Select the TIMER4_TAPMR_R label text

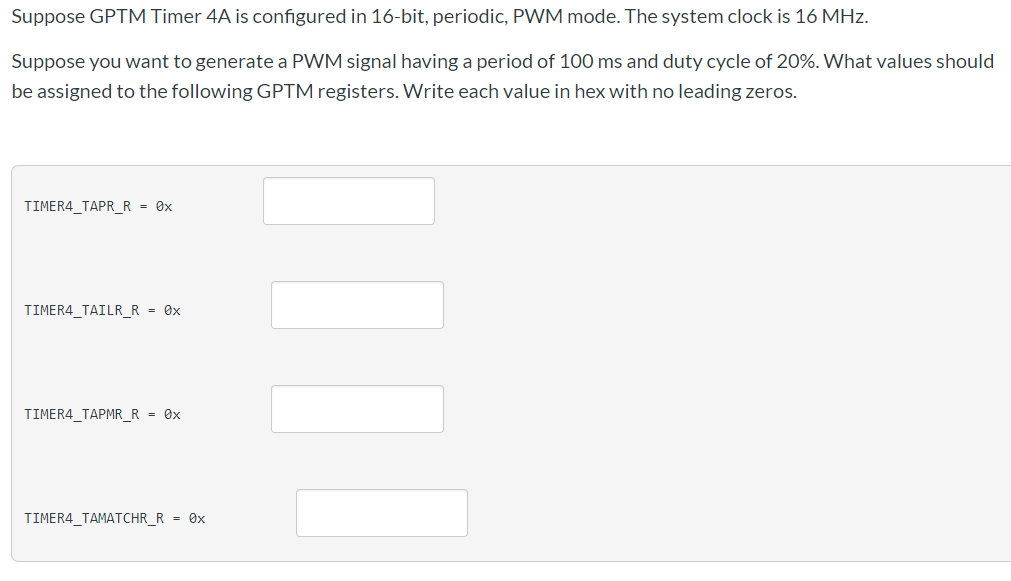tap(83, 413)
